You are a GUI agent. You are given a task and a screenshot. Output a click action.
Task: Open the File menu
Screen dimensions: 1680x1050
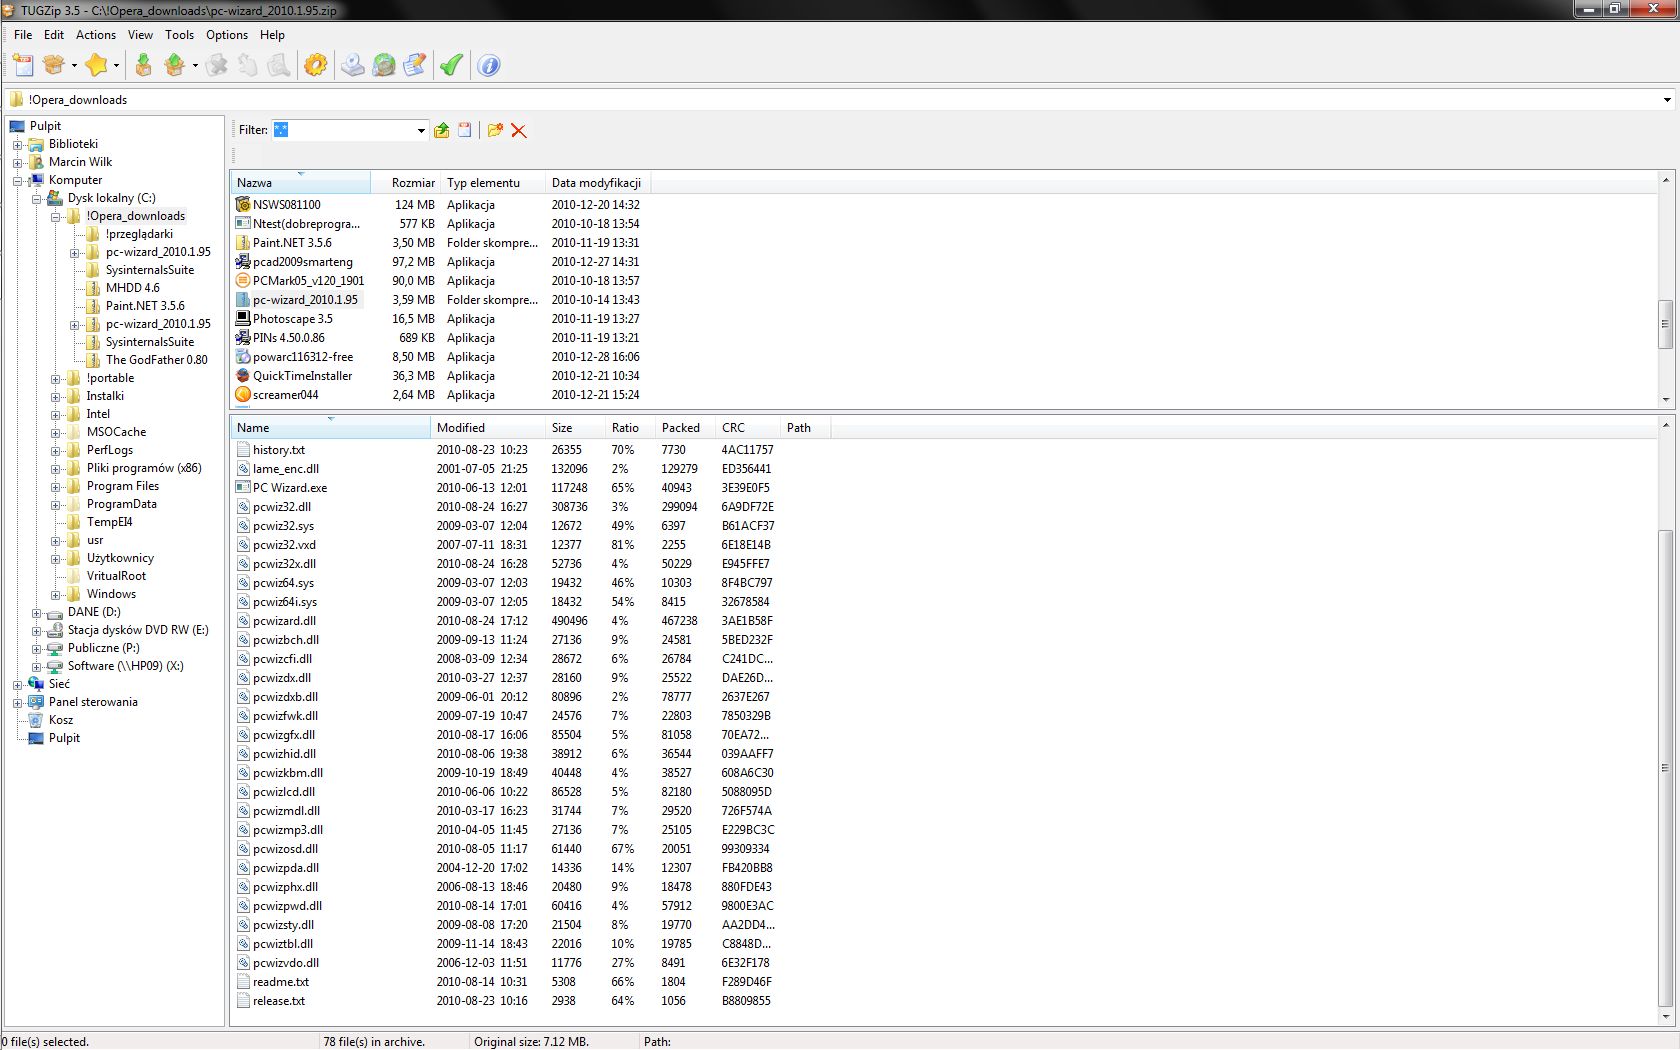[23, 35]
